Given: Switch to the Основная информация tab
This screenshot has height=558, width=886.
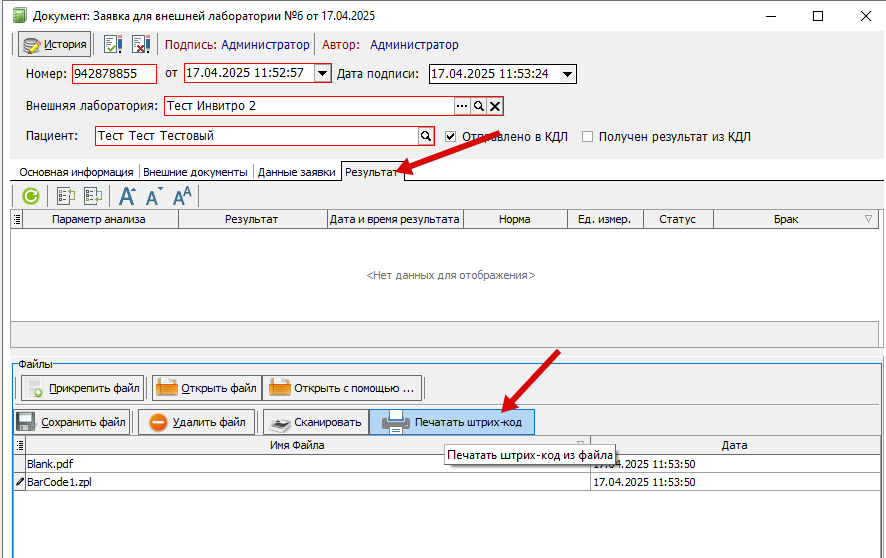Looking at the screenshot, I should click(76, 171).
